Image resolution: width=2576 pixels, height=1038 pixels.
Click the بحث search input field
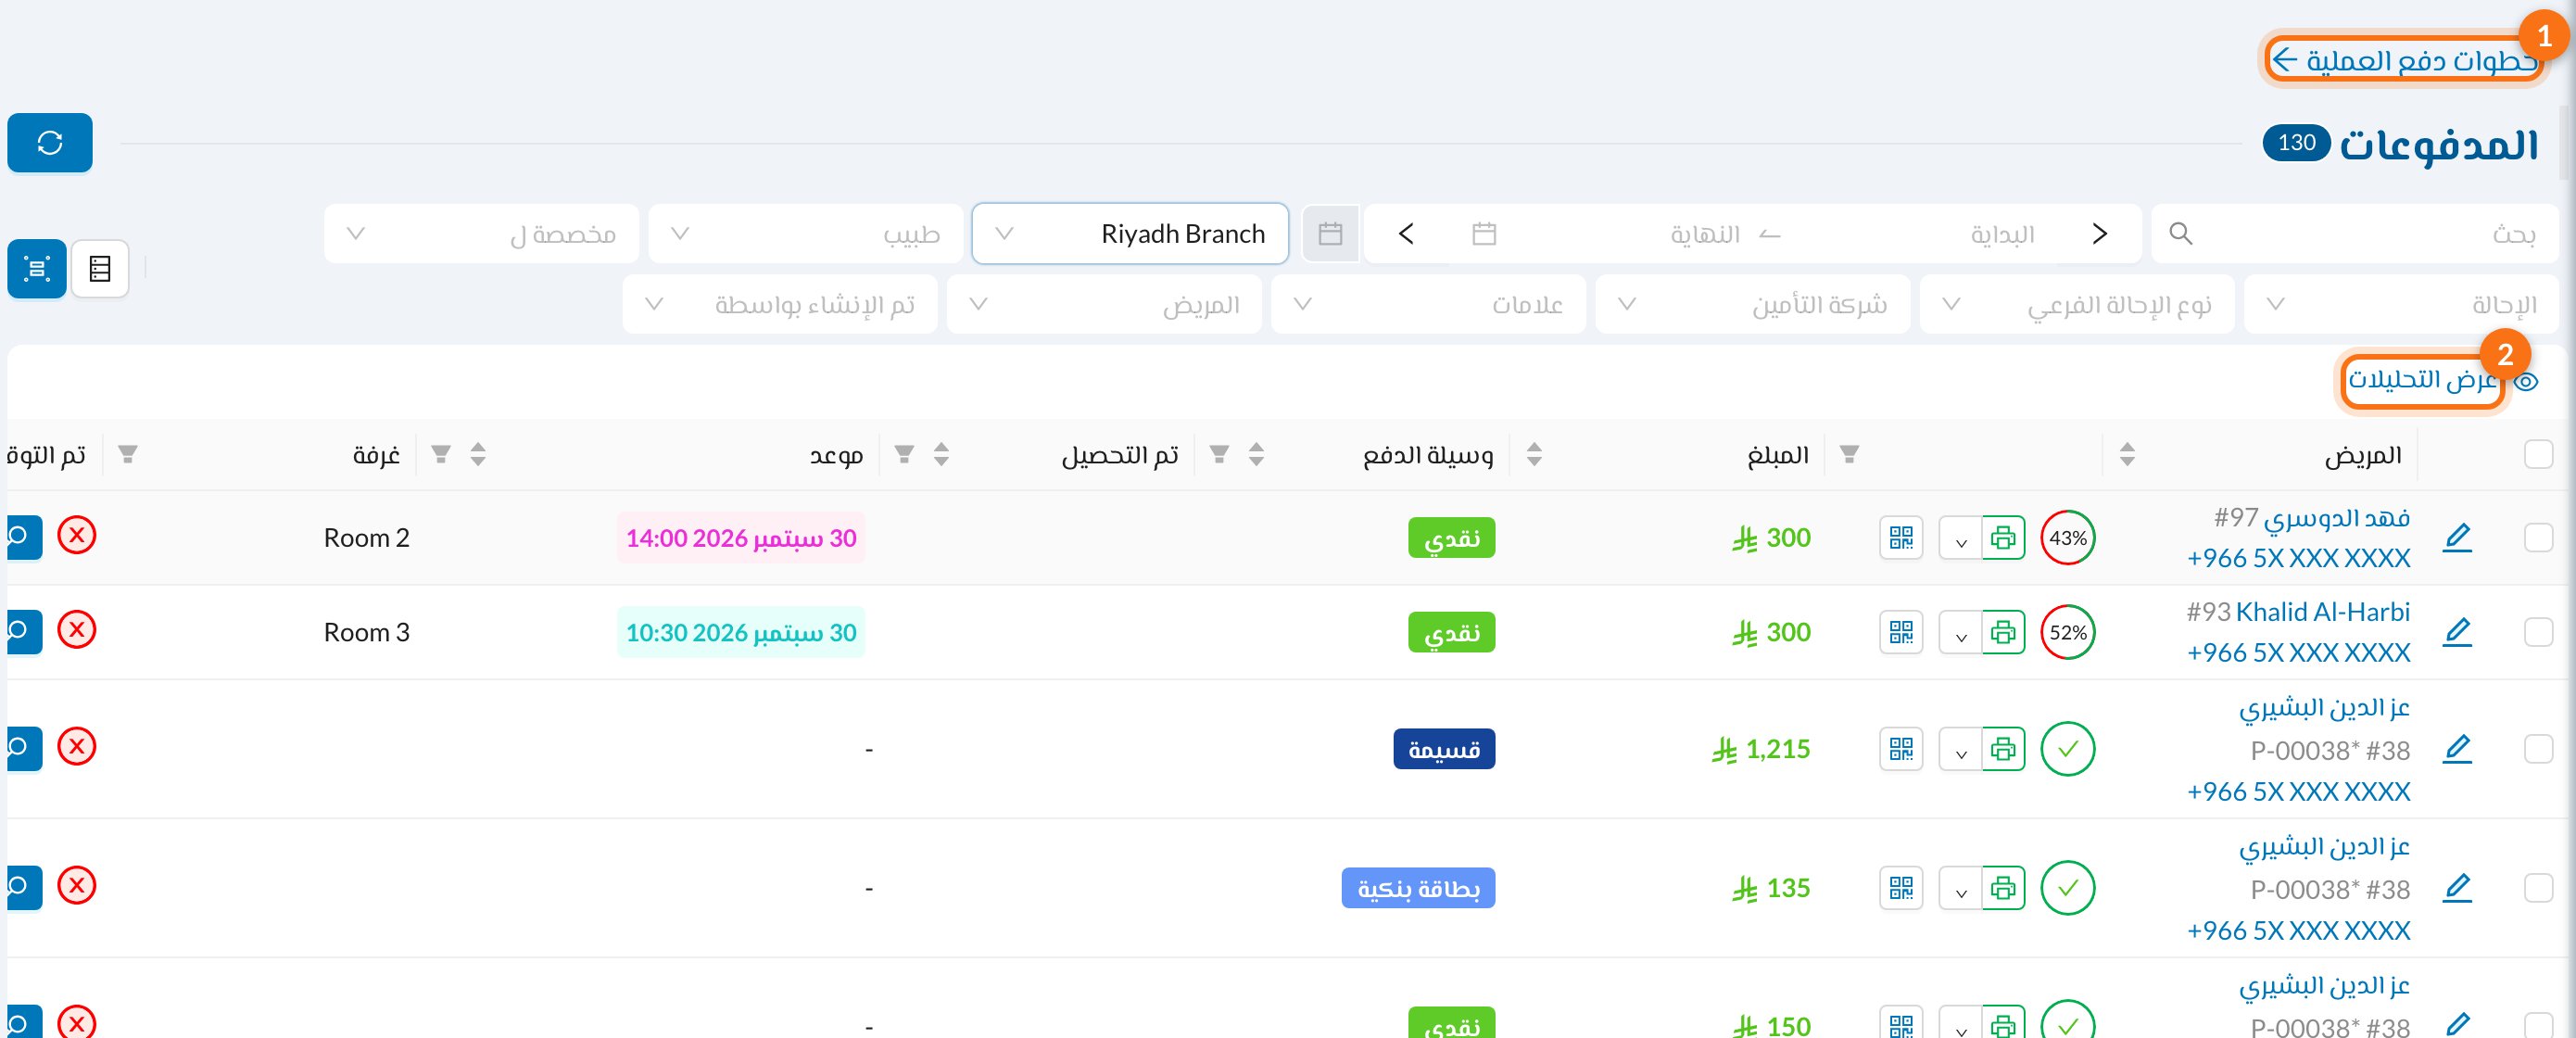click(2354, 234)
